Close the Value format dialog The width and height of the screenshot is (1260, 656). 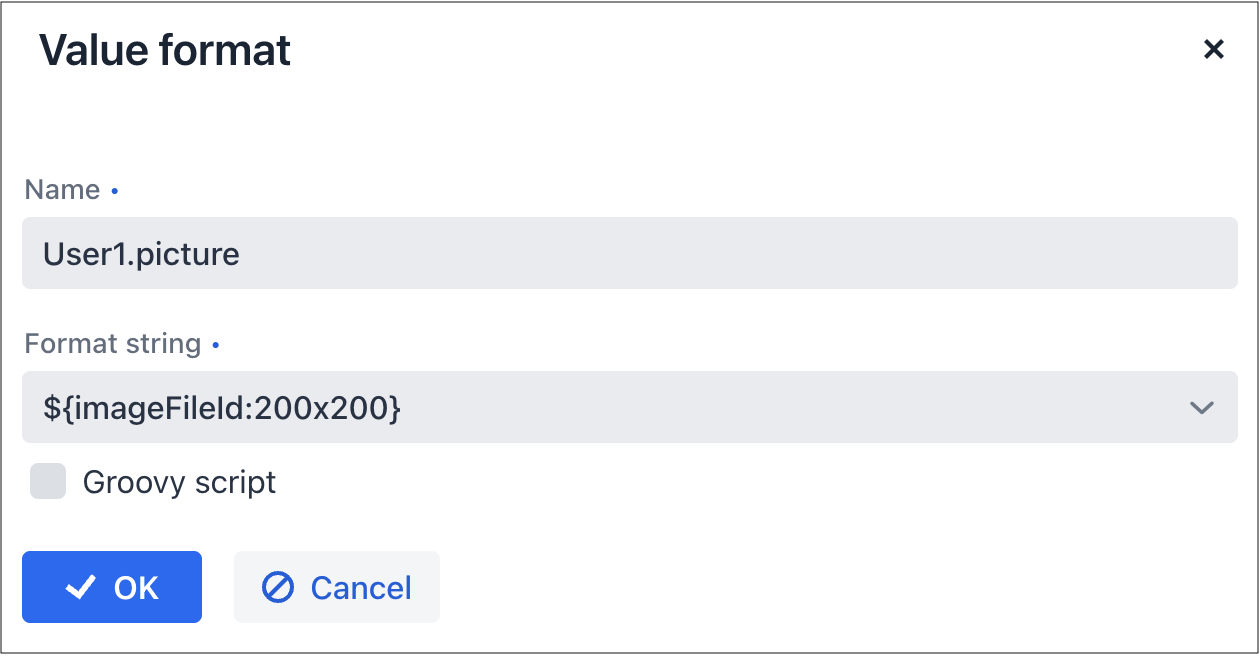point(1213,50)
